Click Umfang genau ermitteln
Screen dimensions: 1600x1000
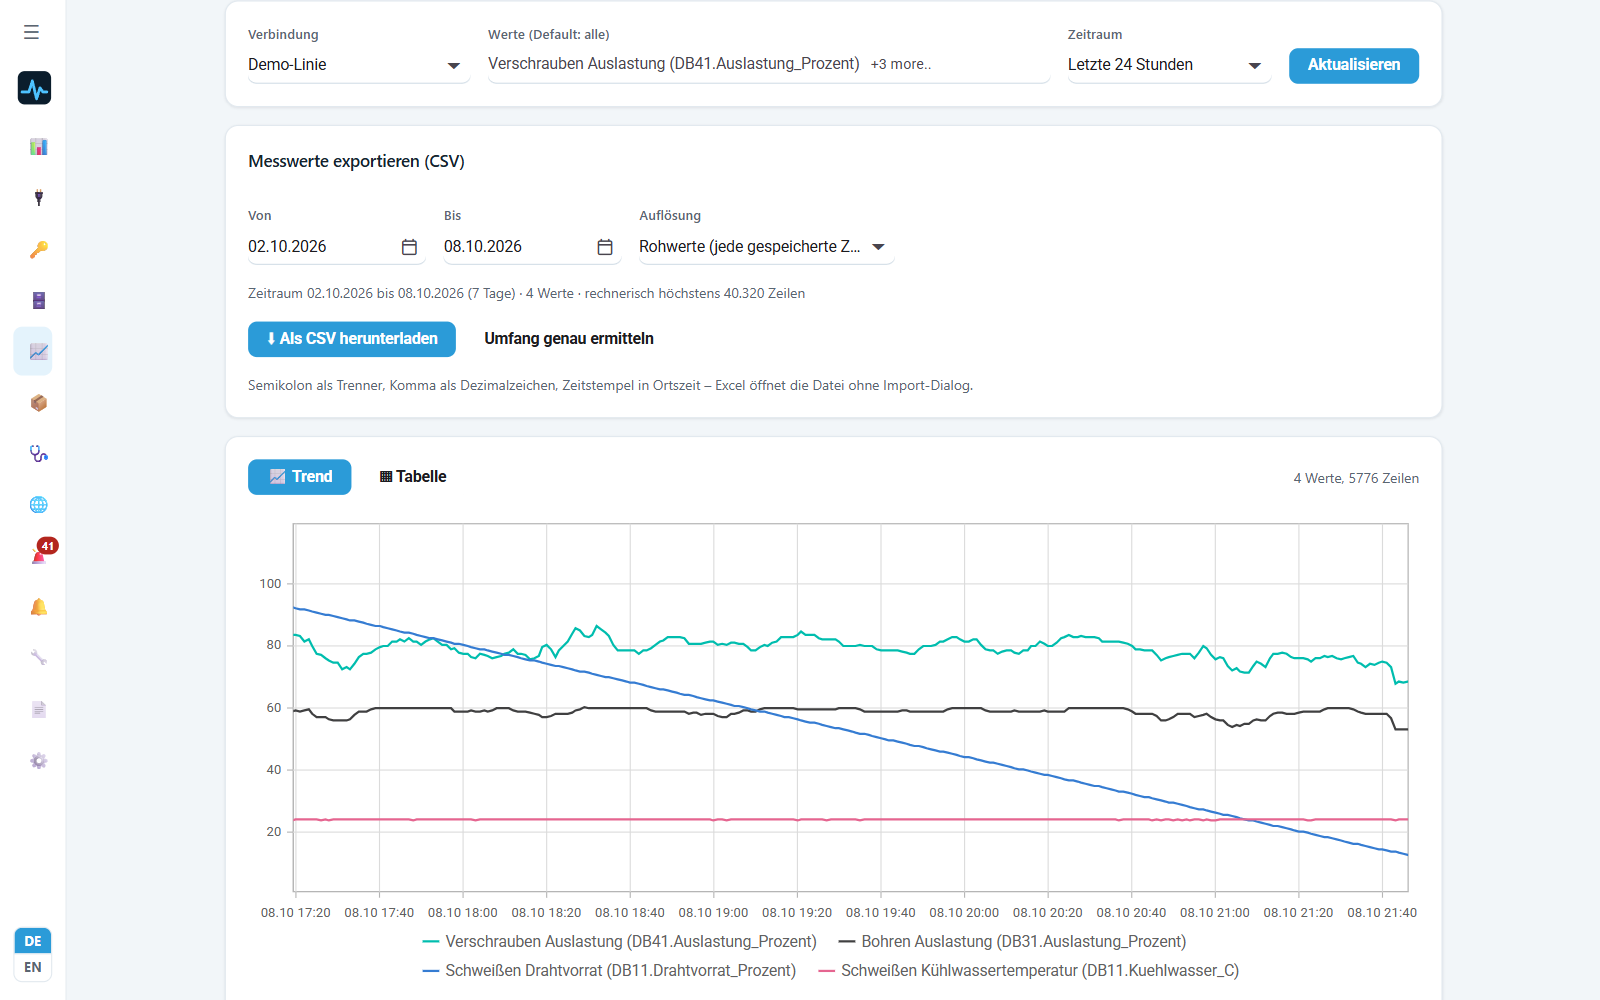pyautogui.click(x=569, y=339)
